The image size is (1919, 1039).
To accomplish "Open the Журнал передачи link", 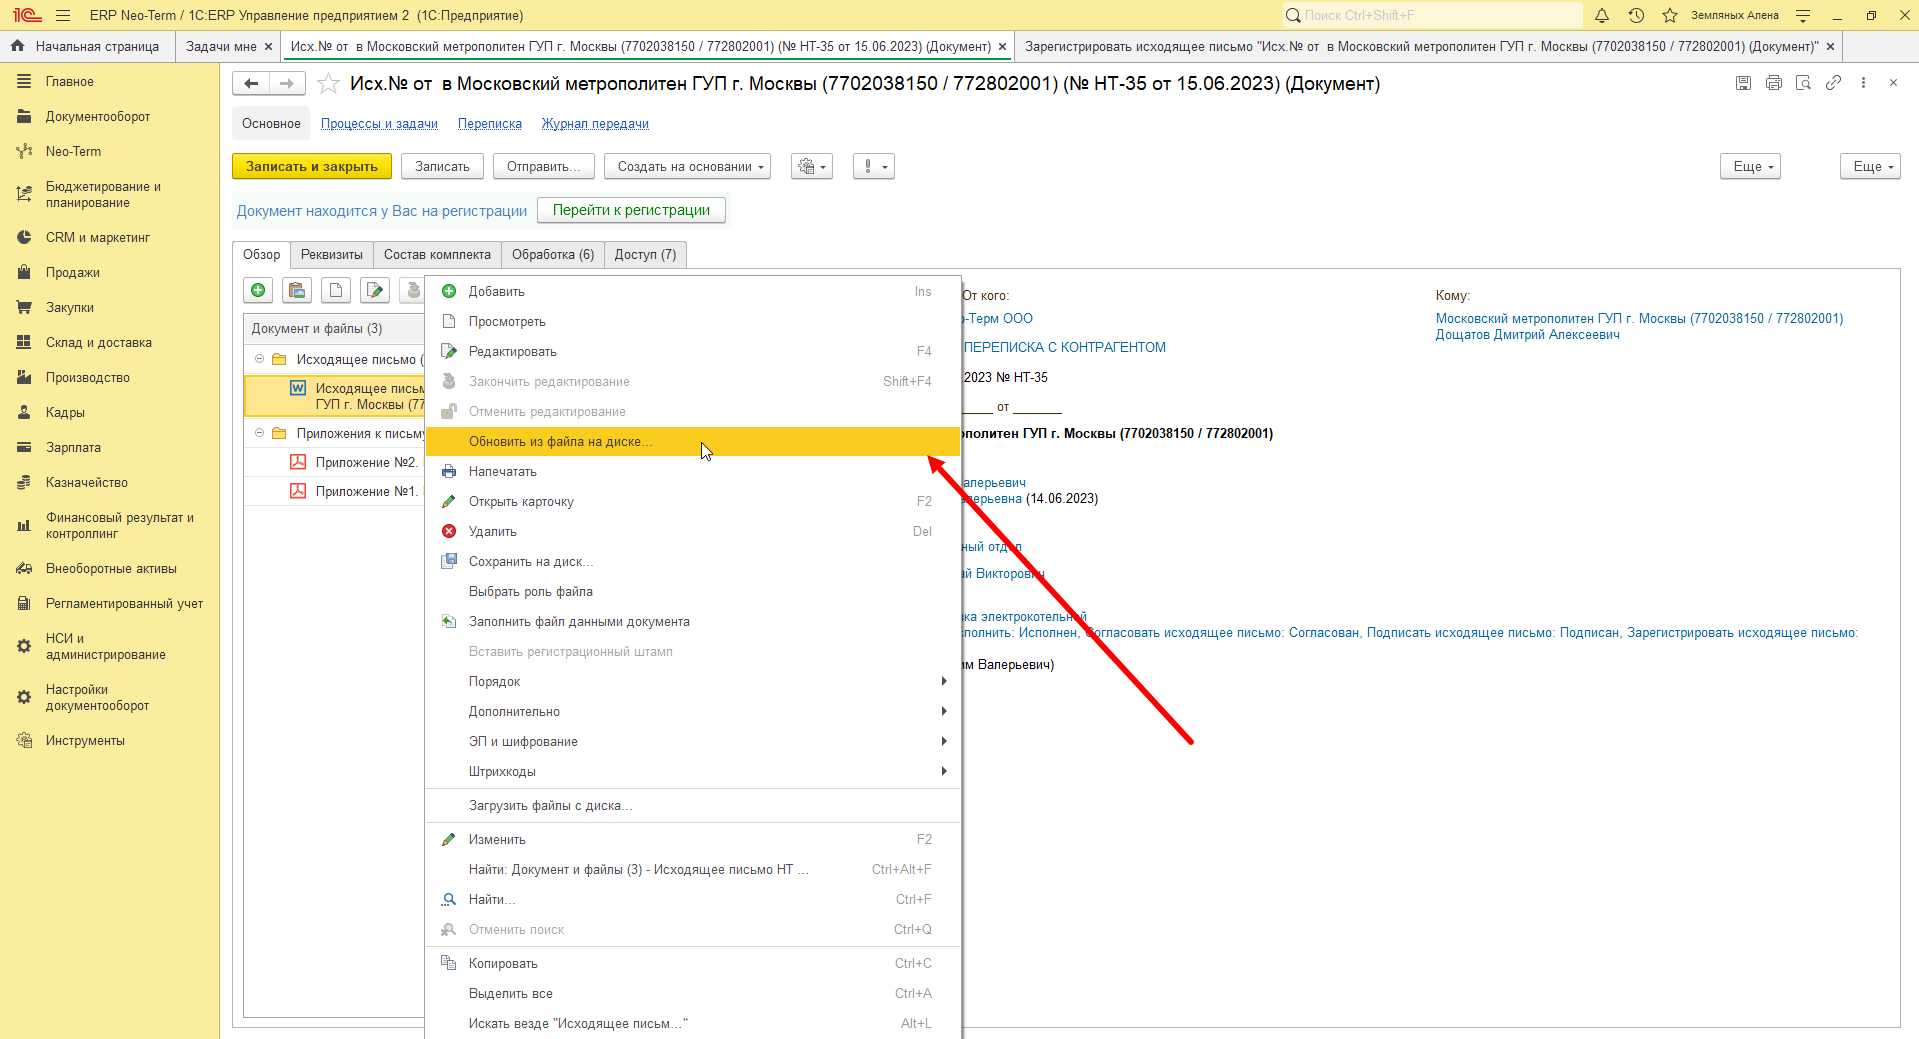I will [x=595, y=124].
